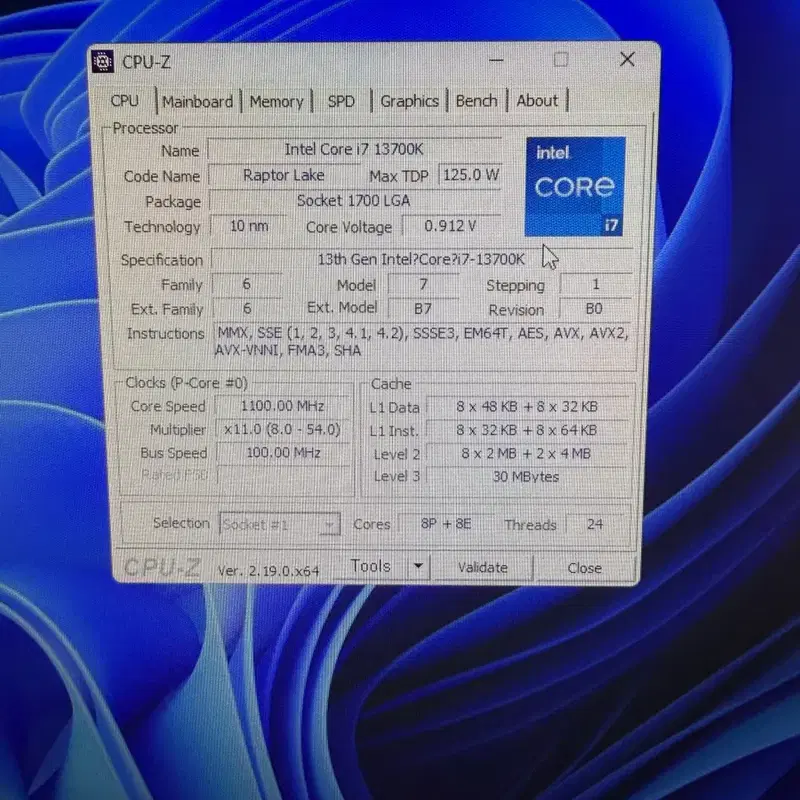Screen dimensions: 800x800
Task: Click the Instructions list starting with MMX
Action: click(422, 342)
